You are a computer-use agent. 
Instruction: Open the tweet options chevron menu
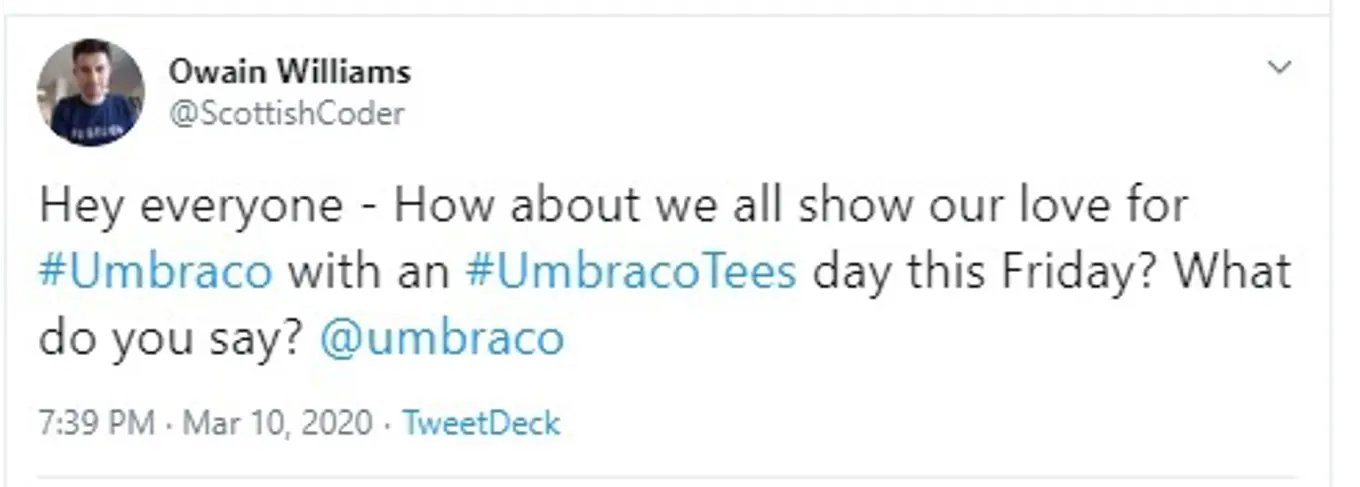[1279, 68]
